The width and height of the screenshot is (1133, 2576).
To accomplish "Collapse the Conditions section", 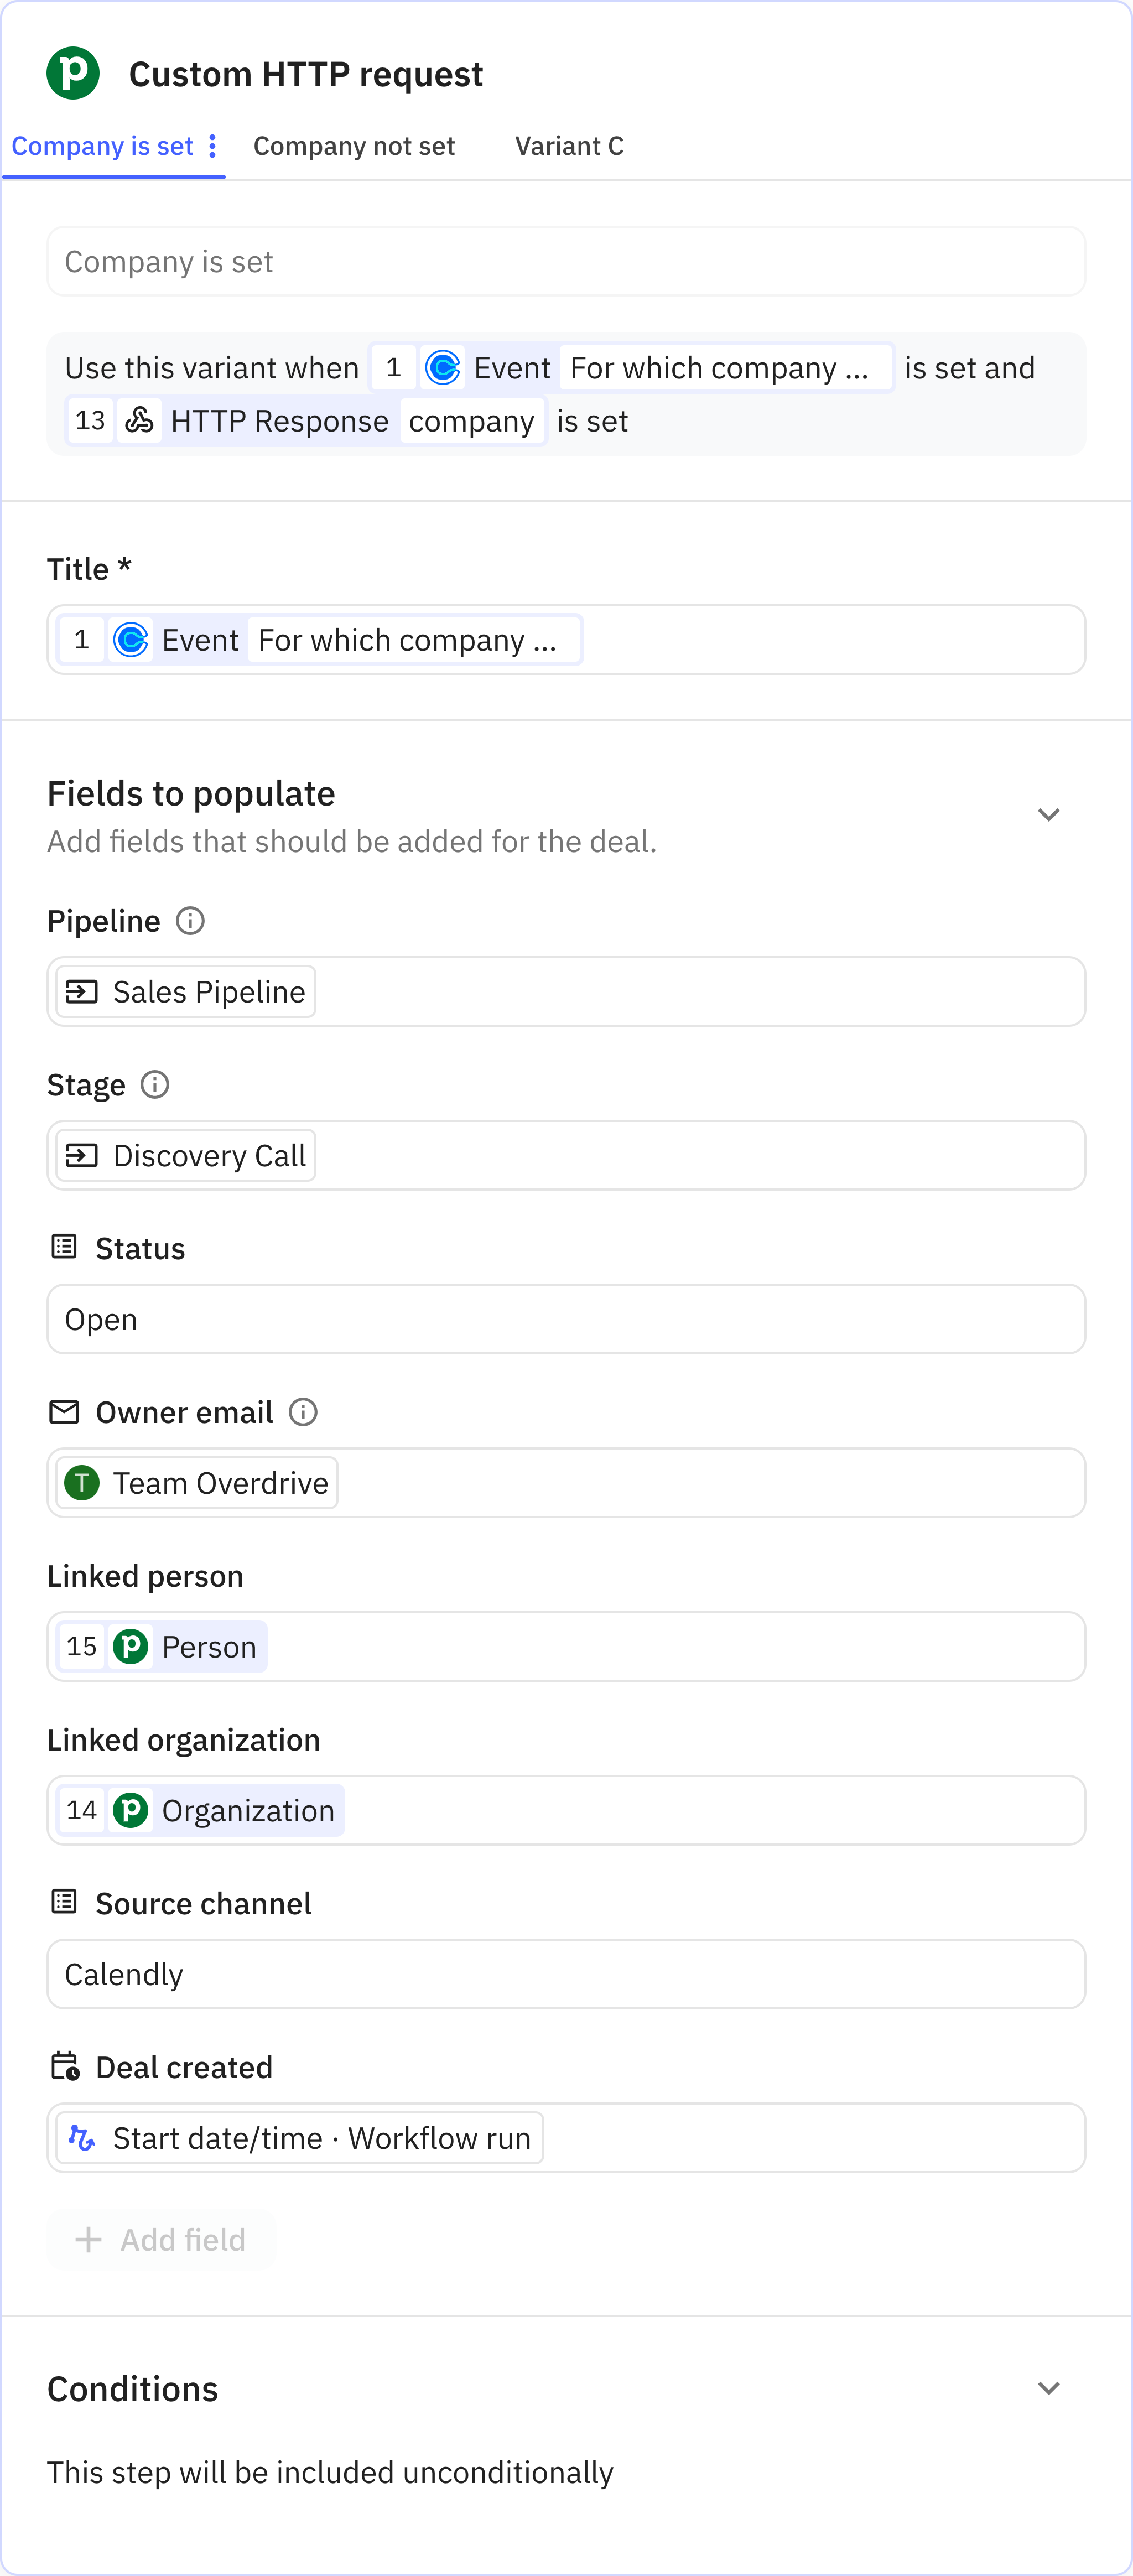I will click(1048, 2388).
